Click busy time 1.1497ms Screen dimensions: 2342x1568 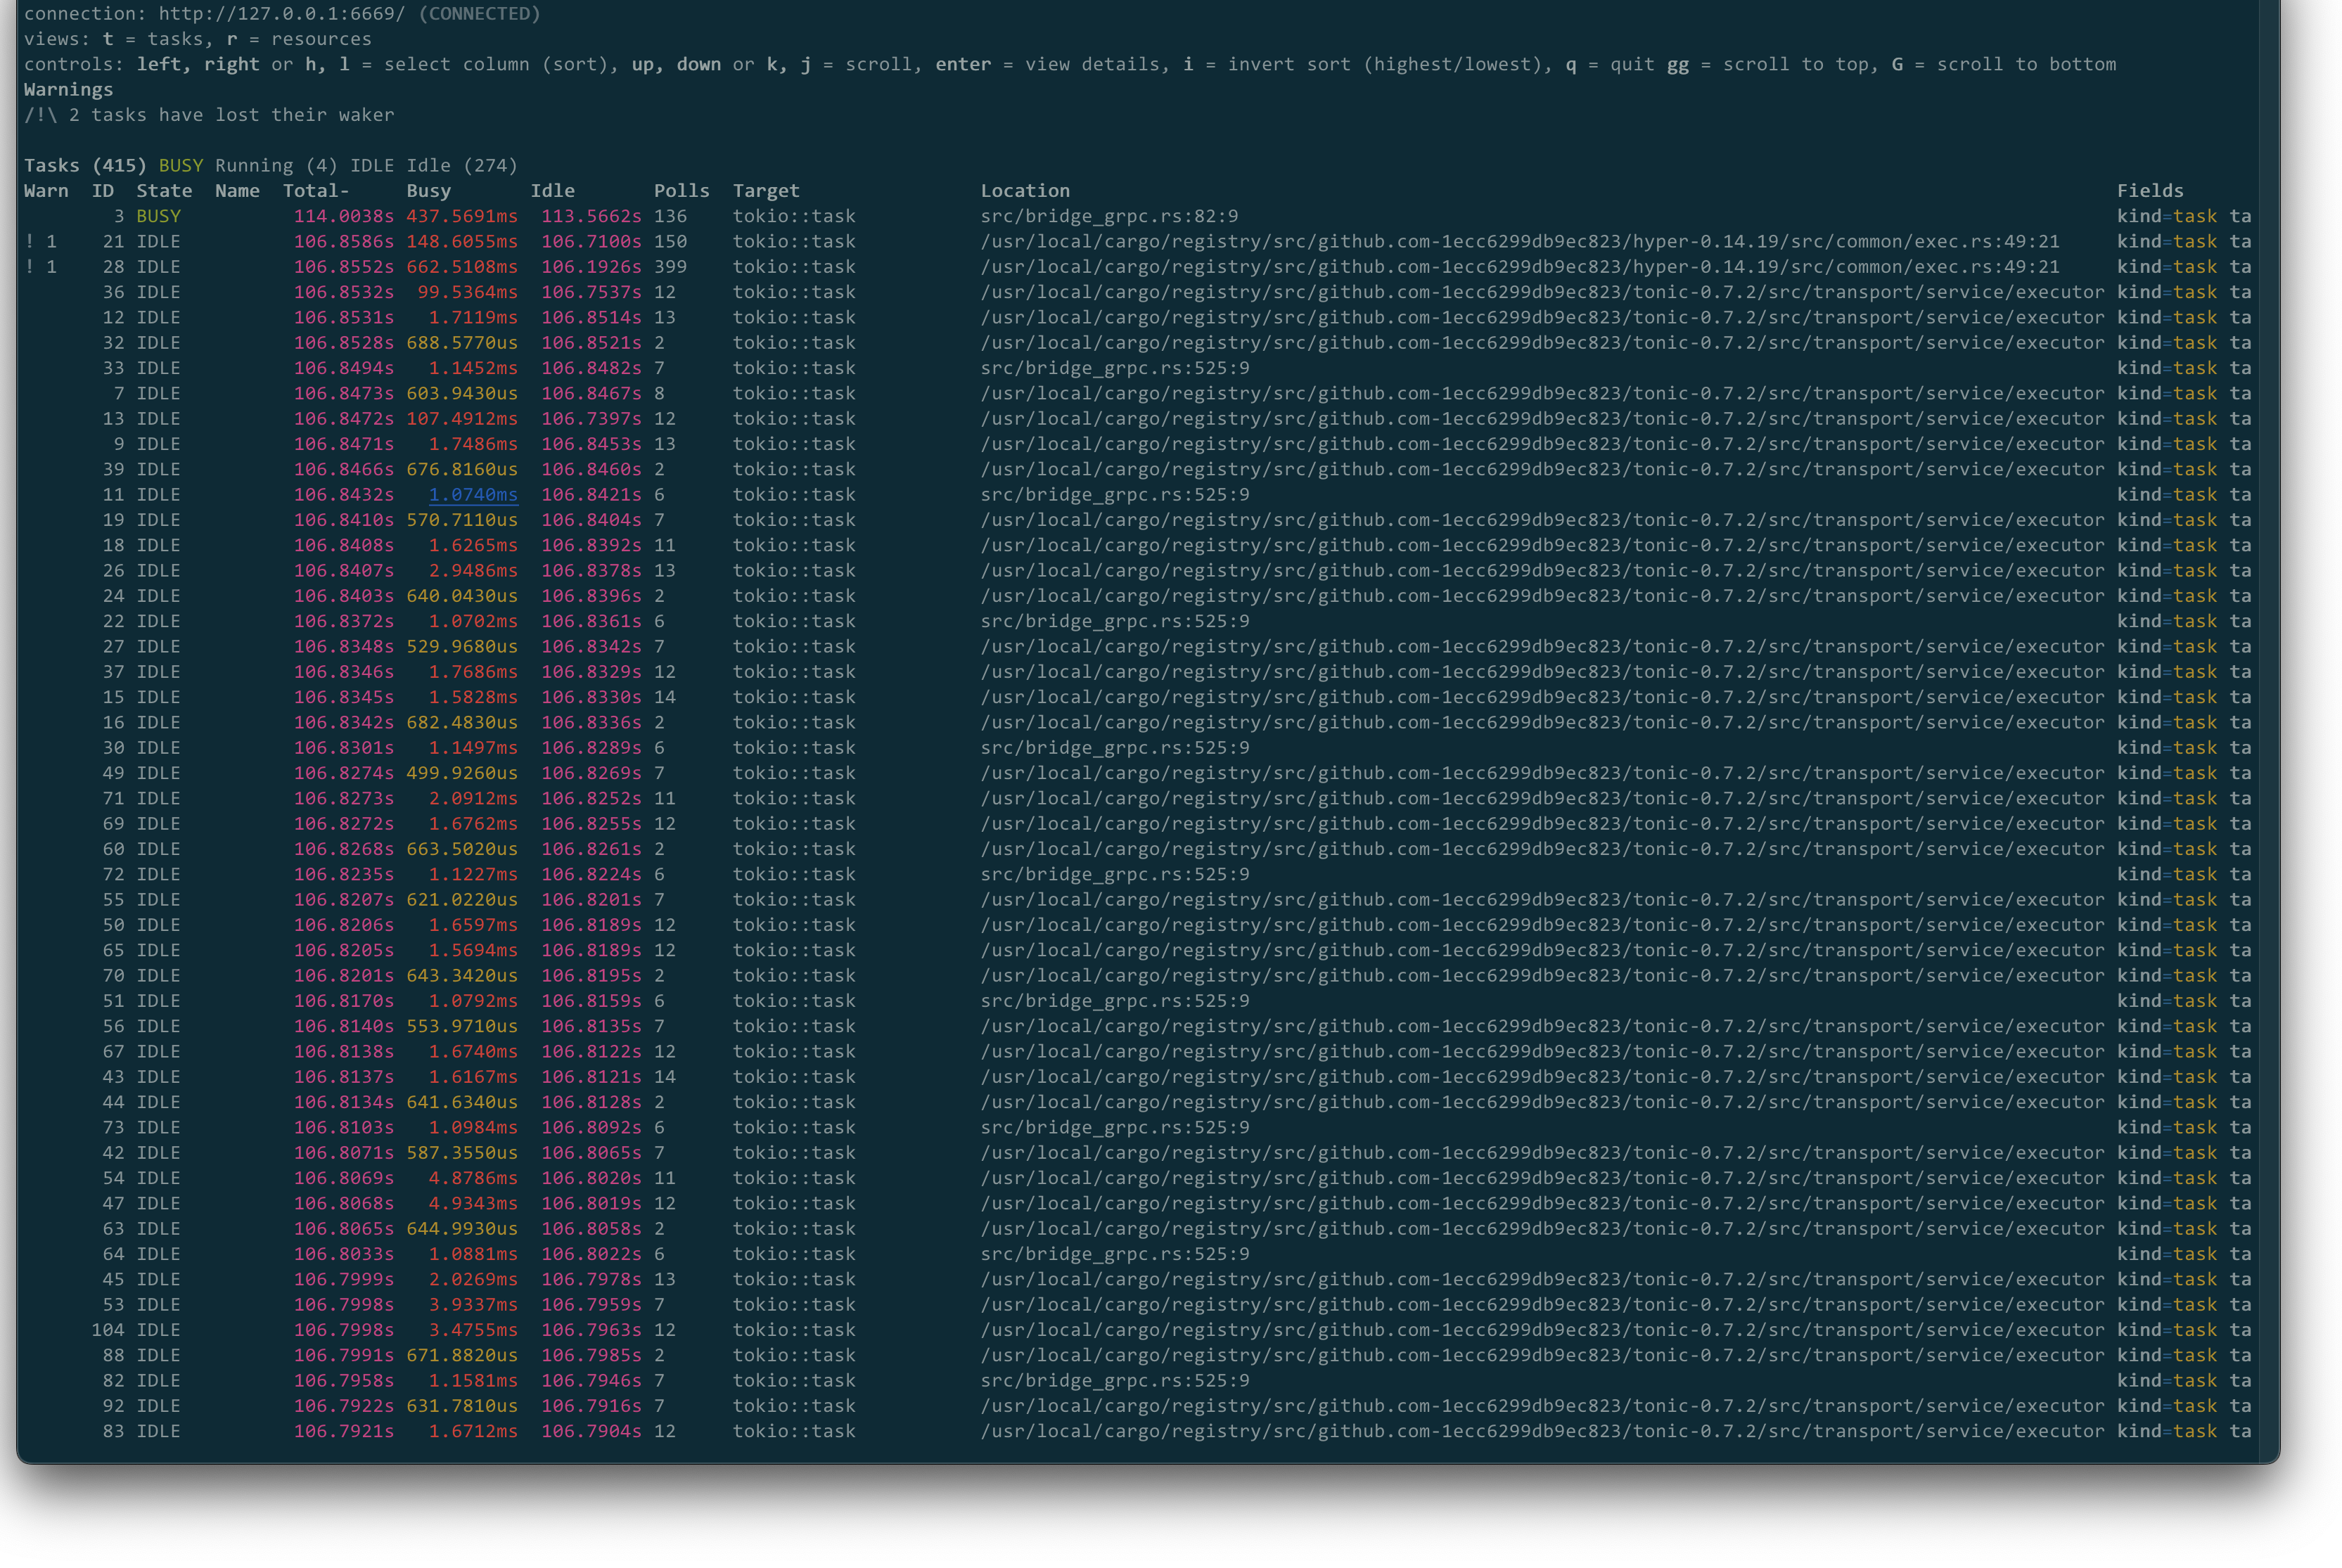tap(473, 748)
